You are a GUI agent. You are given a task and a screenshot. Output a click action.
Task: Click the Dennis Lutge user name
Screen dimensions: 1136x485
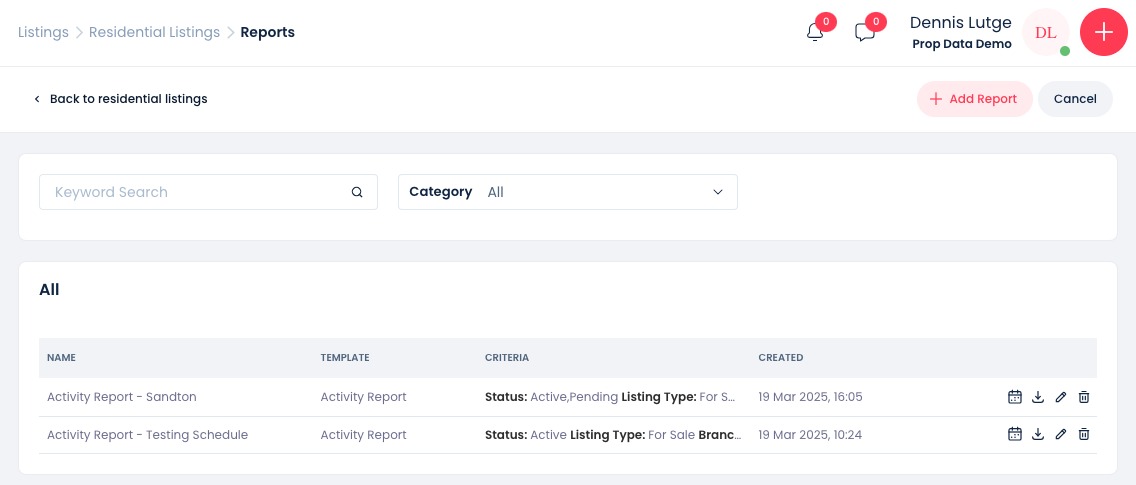(x=960, y=22)
